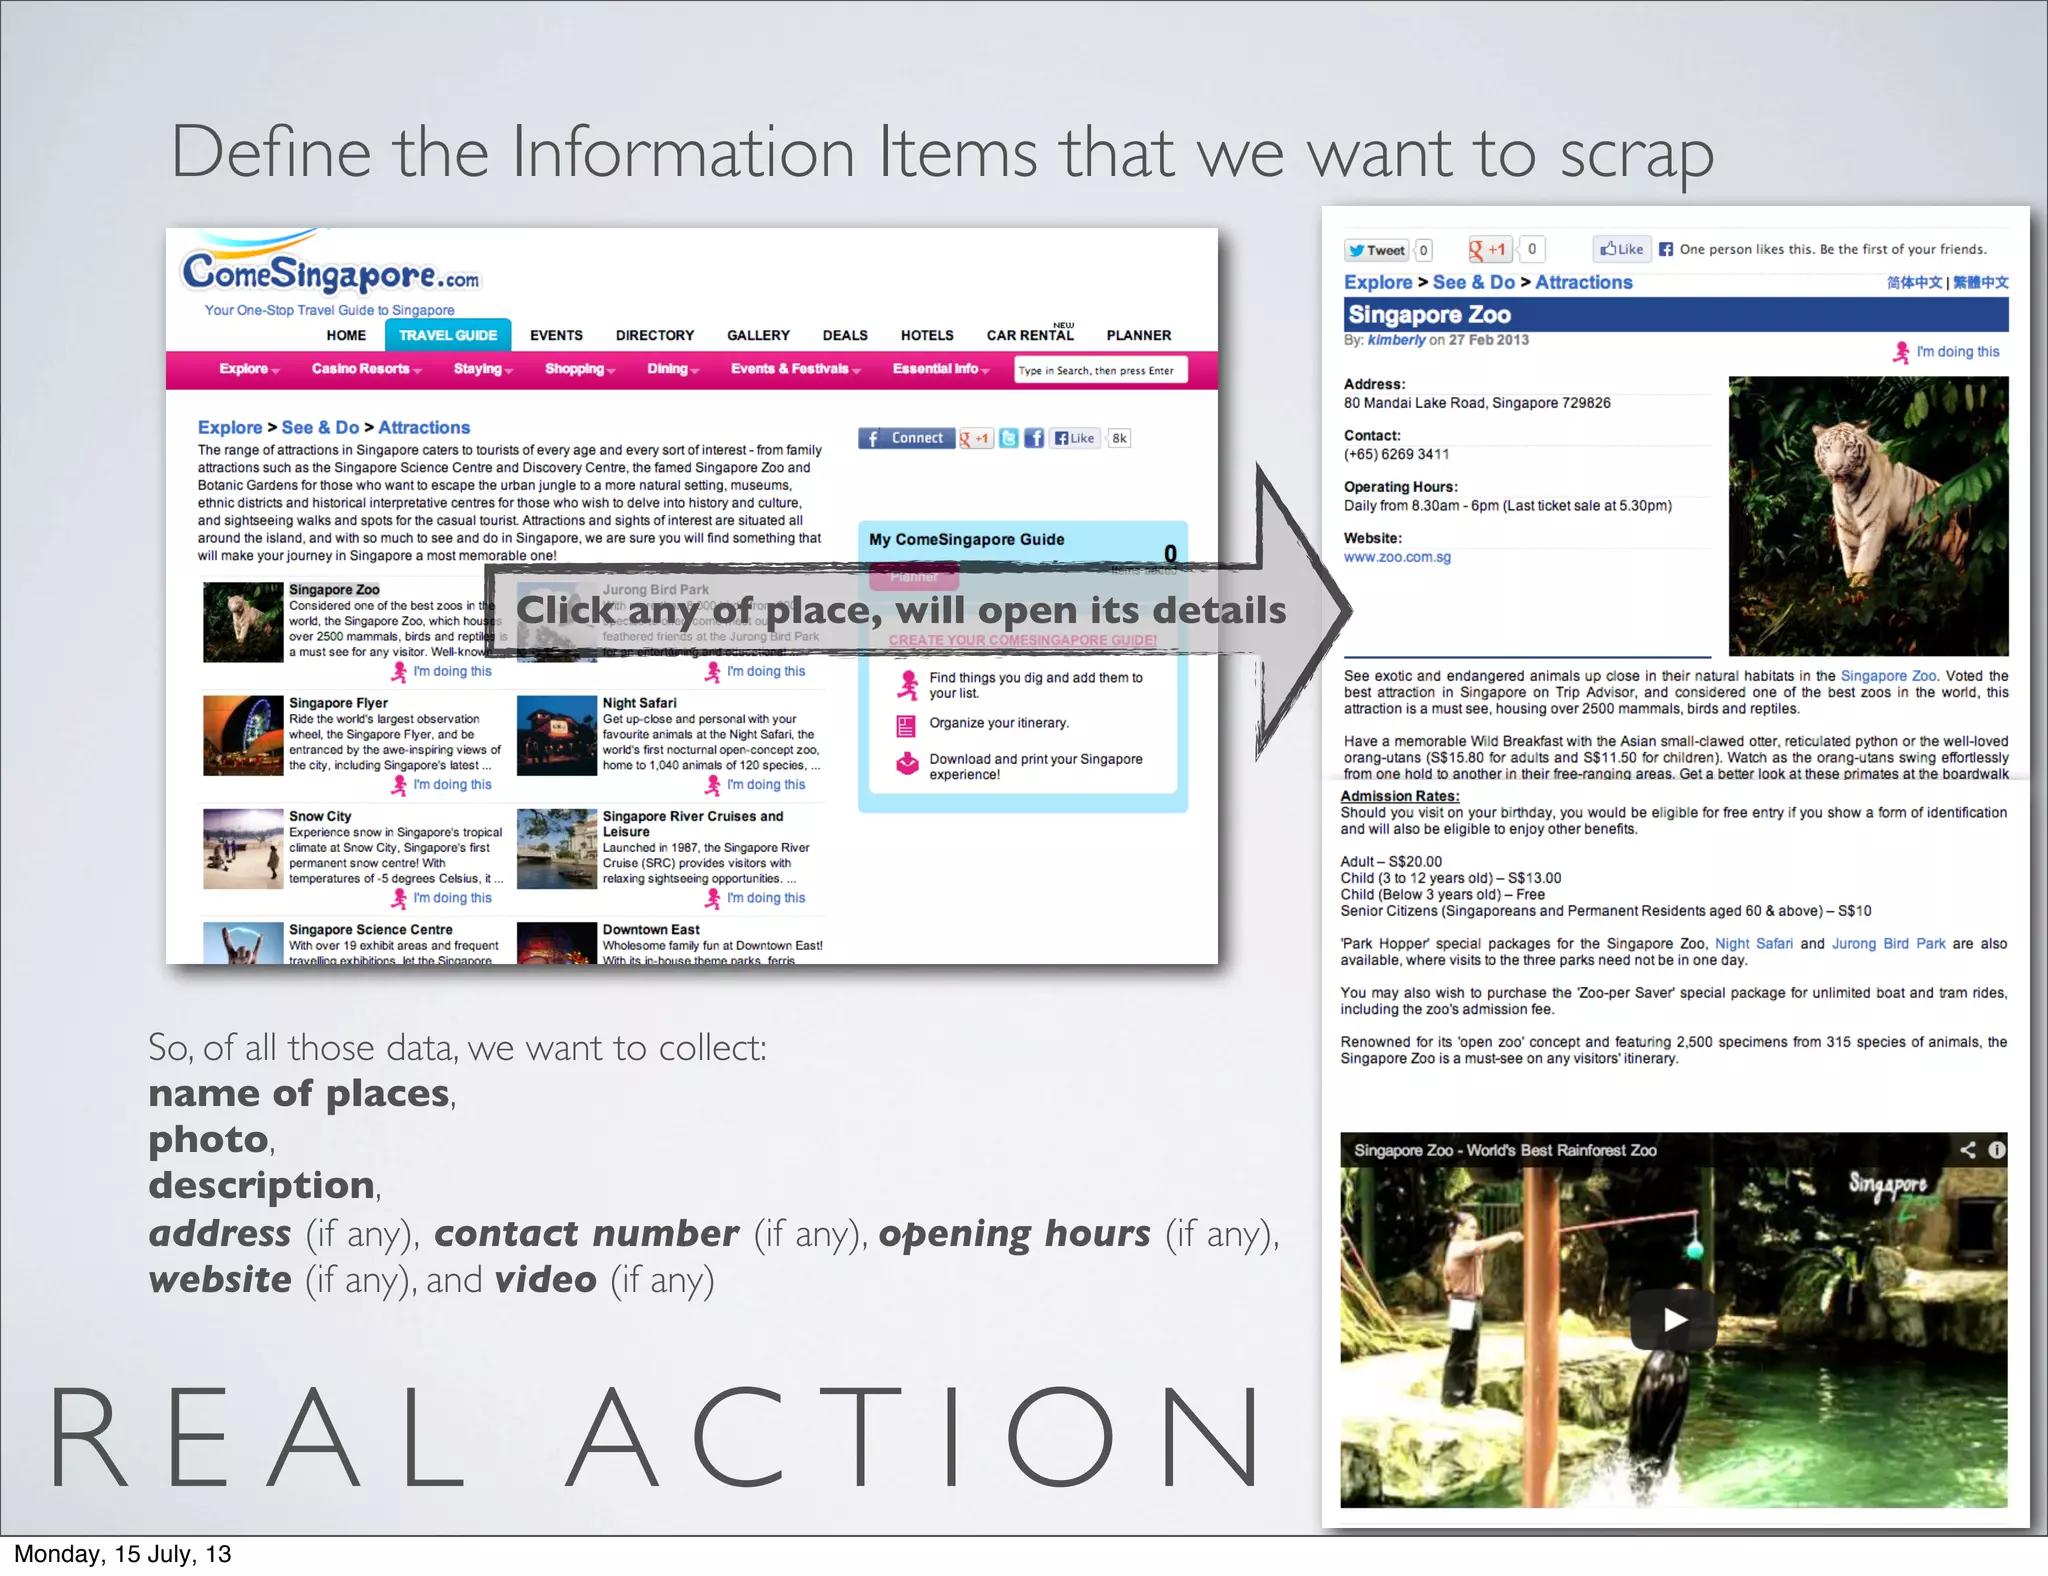Click the Facebook Like button on listing page
This screenshot has height=1576, width=2048.
click(x=1075, y=438)
